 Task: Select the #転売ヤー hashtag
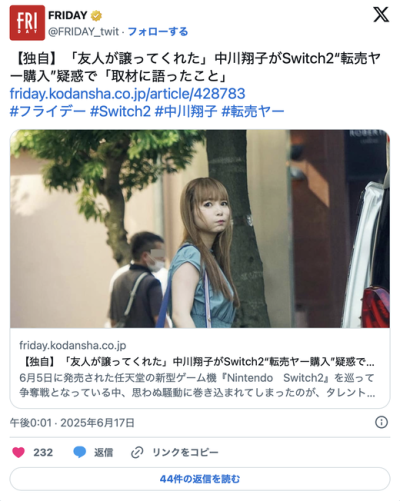(253, 111)
